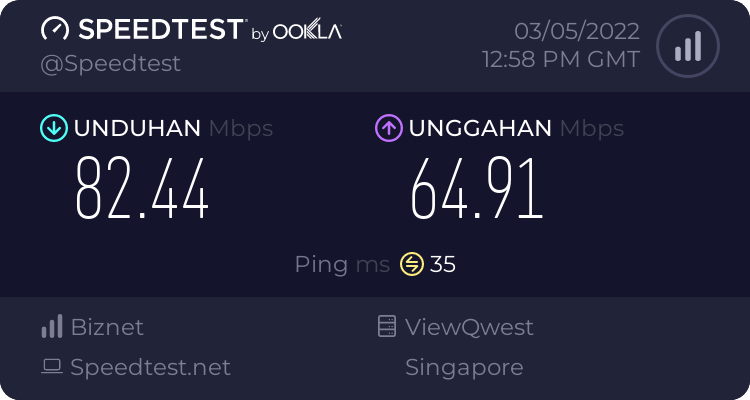This screenshot has width=750, height=400.
Task: Select the Biznet provider name
Action: pyautogui.click(x=107, y=327)
